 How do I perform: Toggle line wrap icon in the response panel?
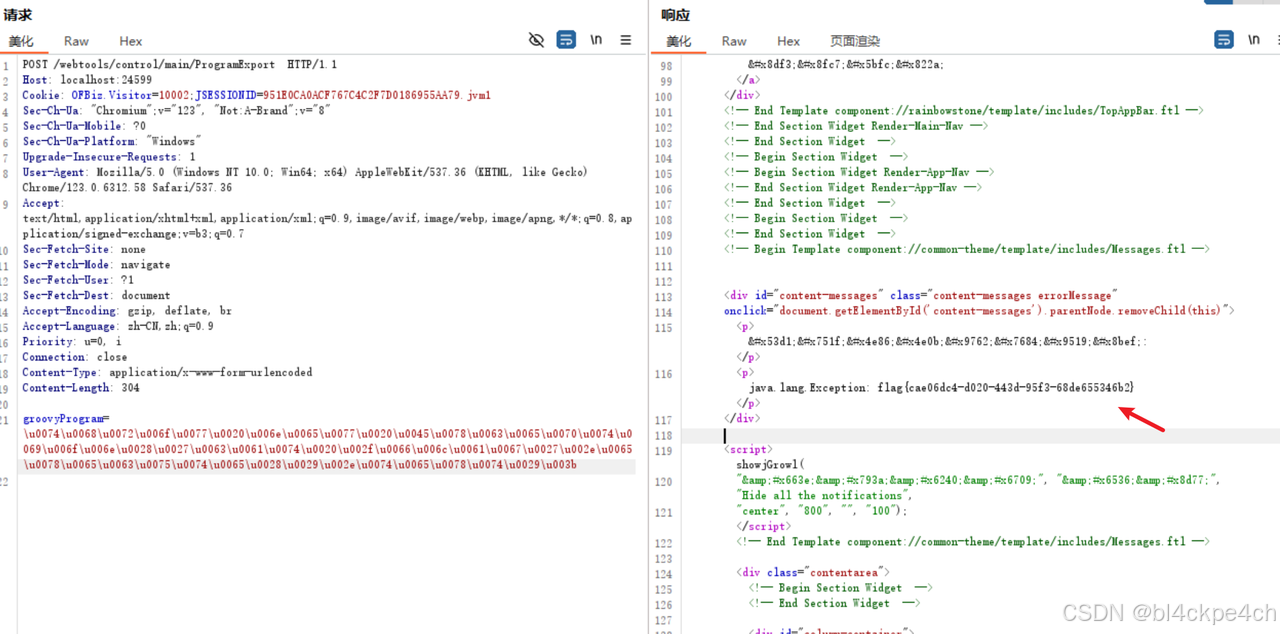coord(1224,40)
